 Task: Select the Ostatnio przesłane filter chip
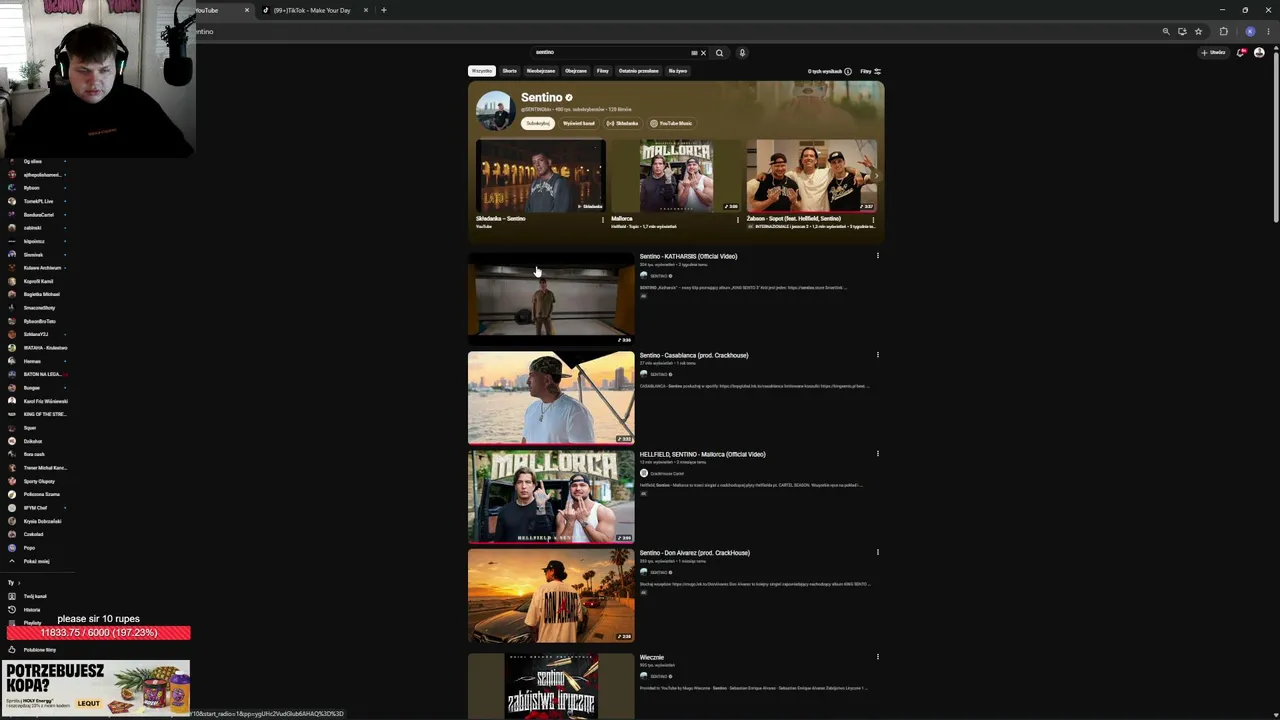point(639,71)
